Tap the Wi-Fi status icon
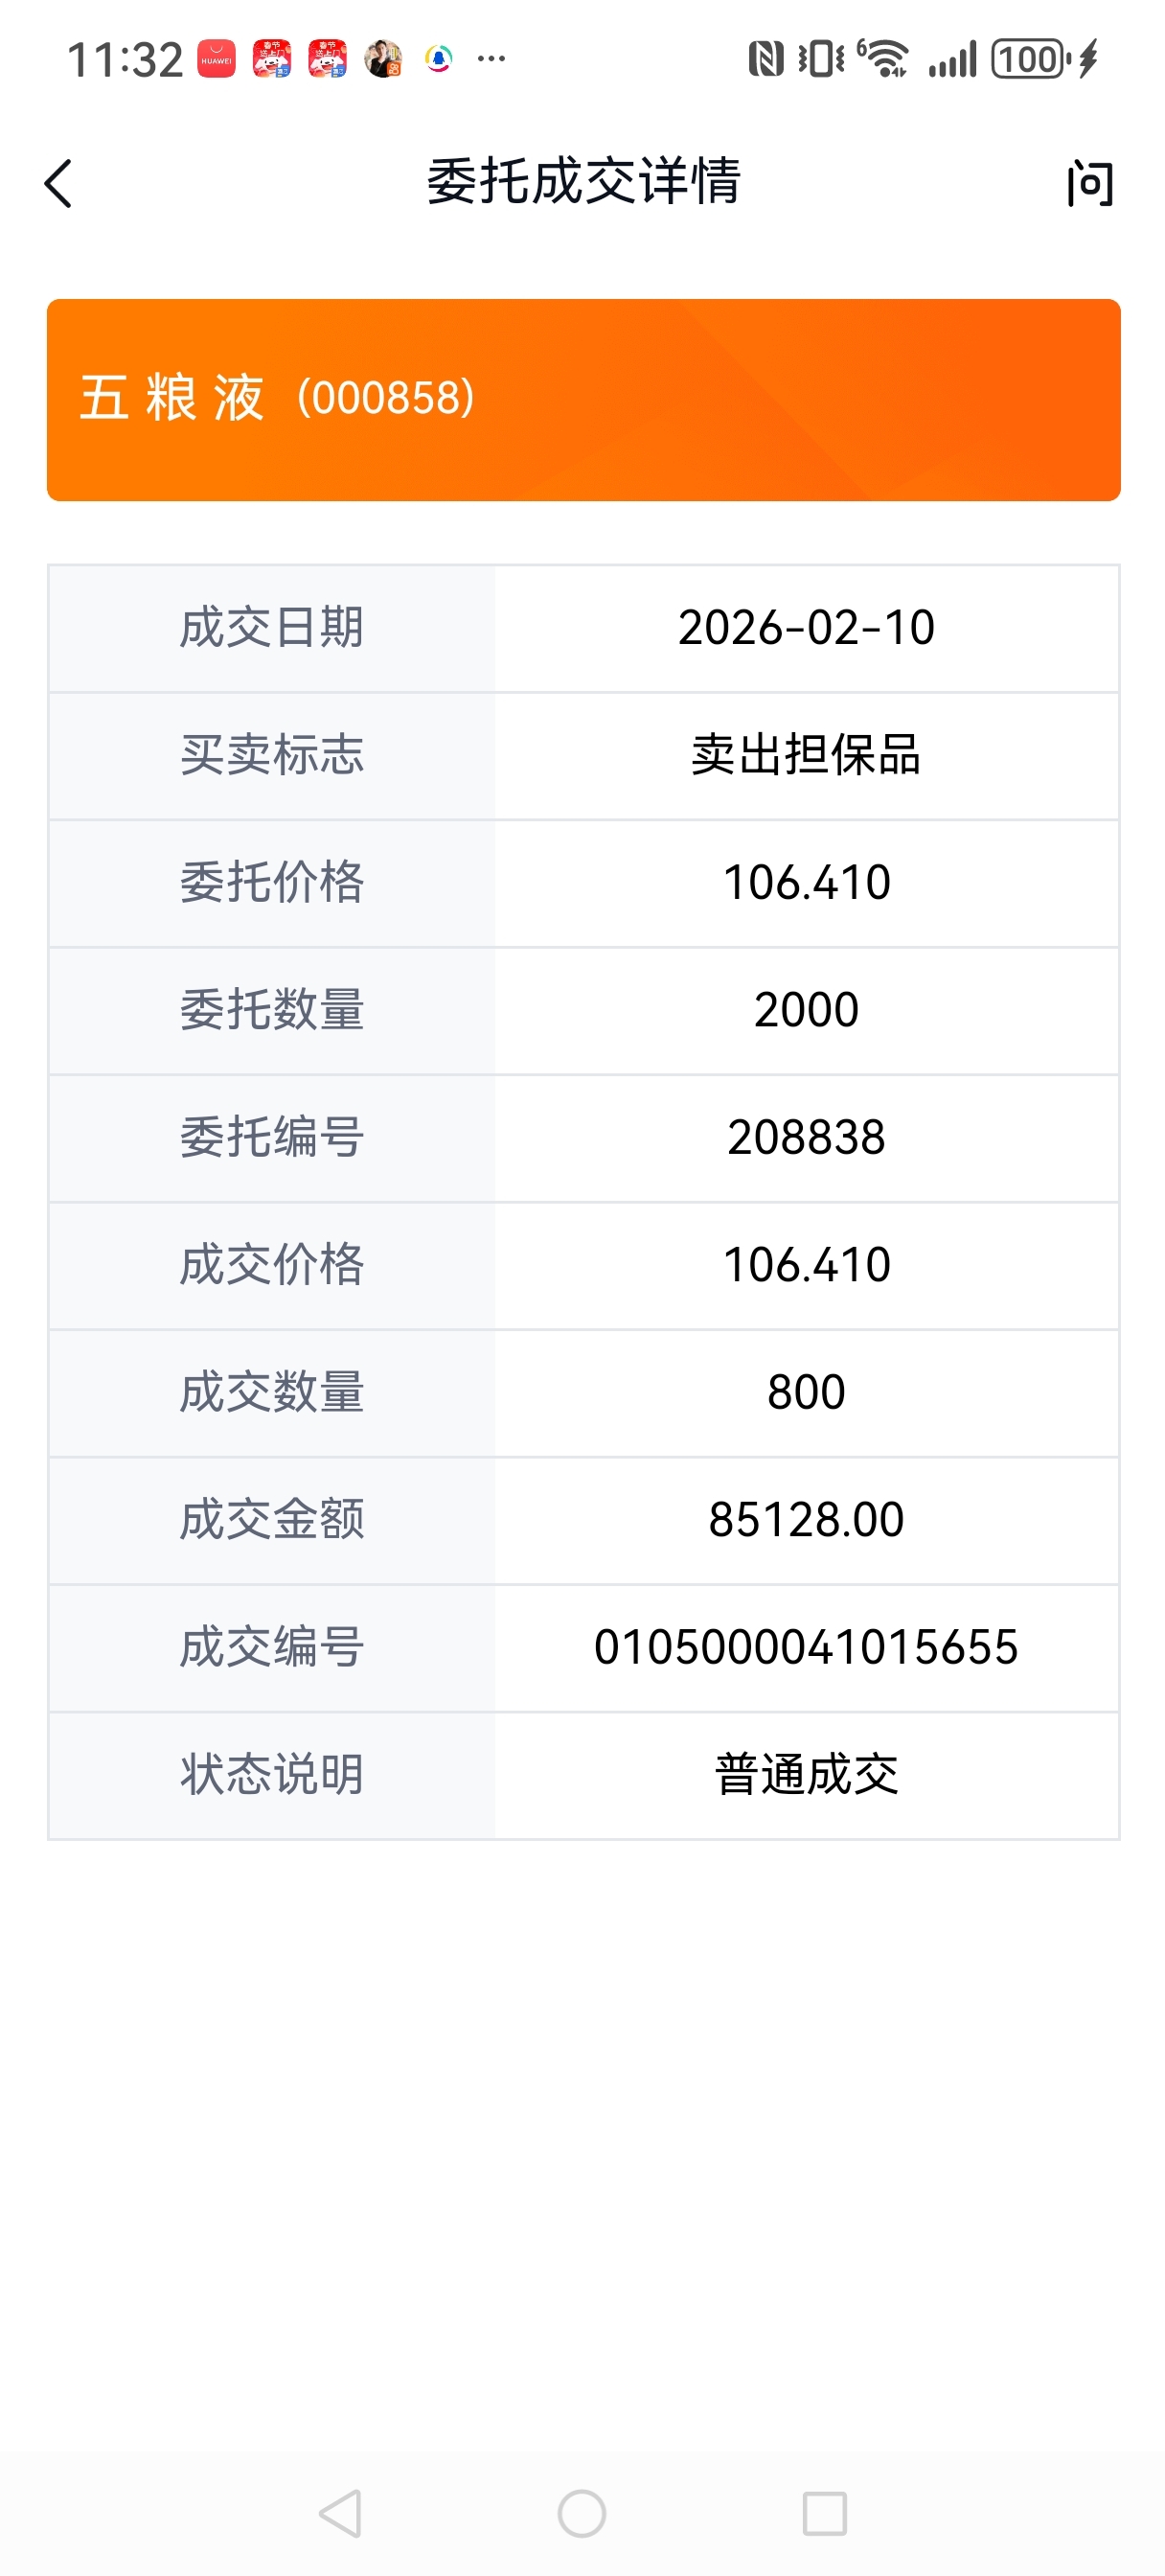The width and height of the screenshot is (1165, 2576). coord(883,59)
